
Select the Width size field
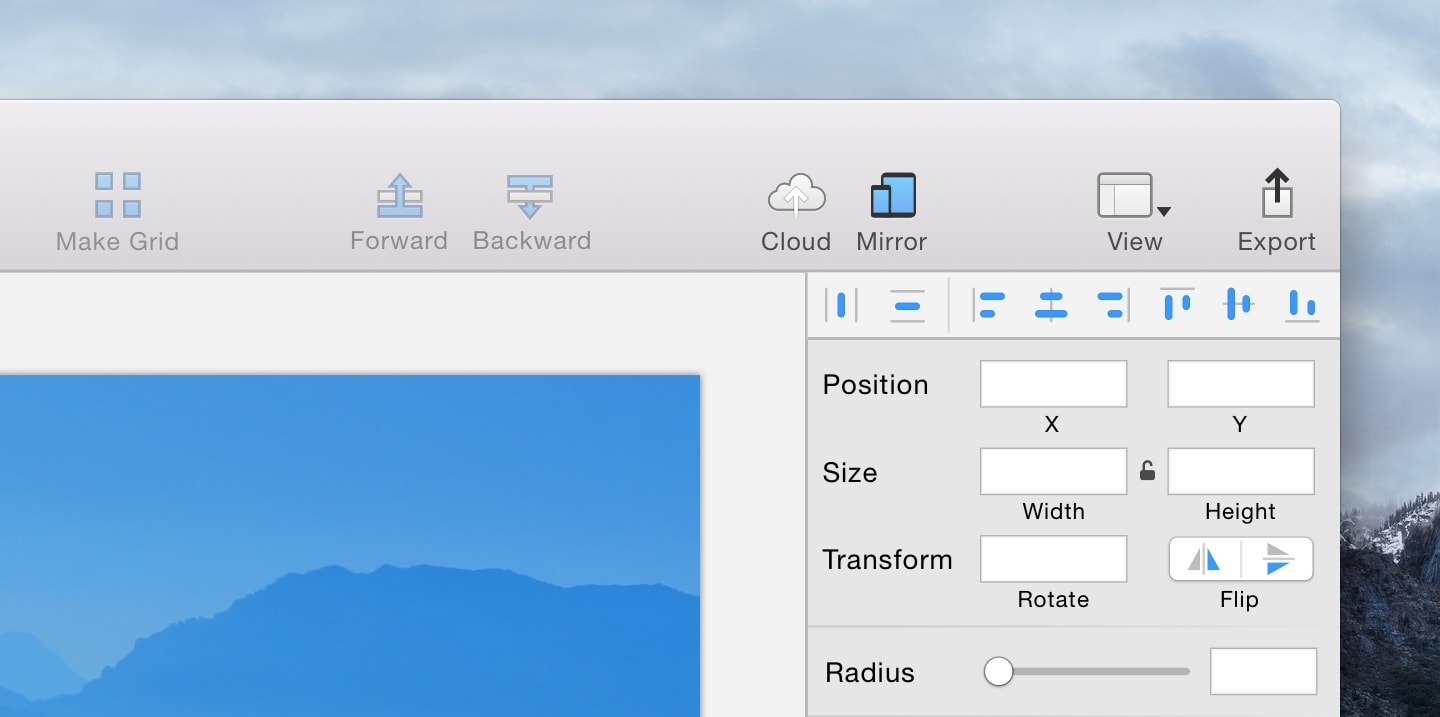click(x=1053, y=471)
